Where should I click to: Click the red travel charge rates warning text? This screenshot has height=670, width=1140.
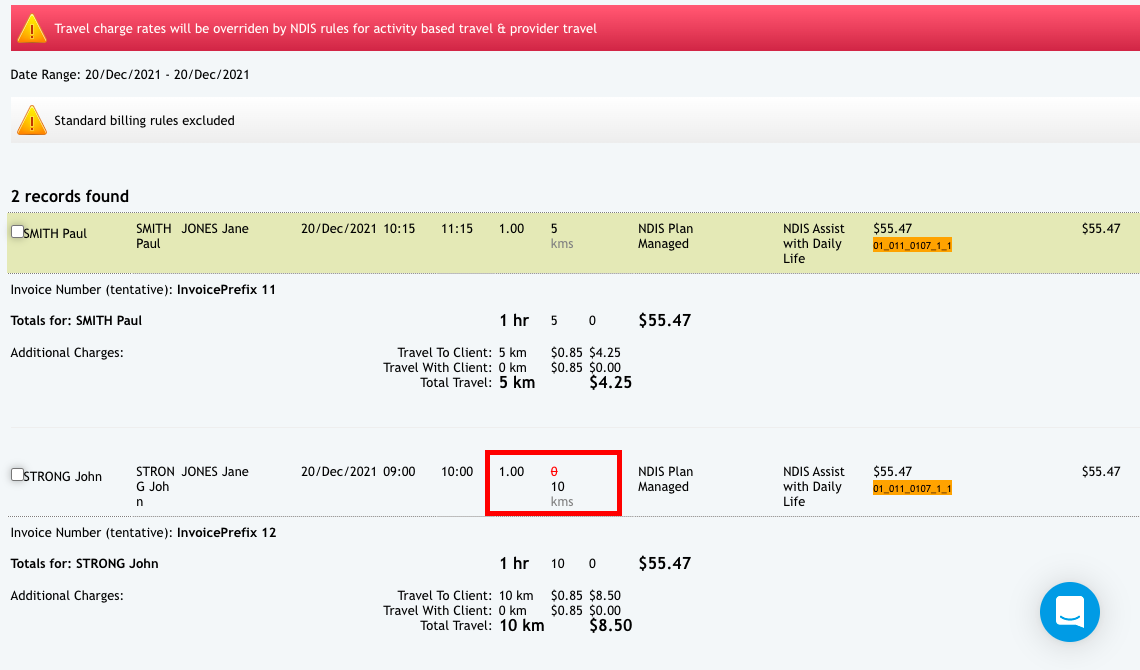tap(325, 29)
